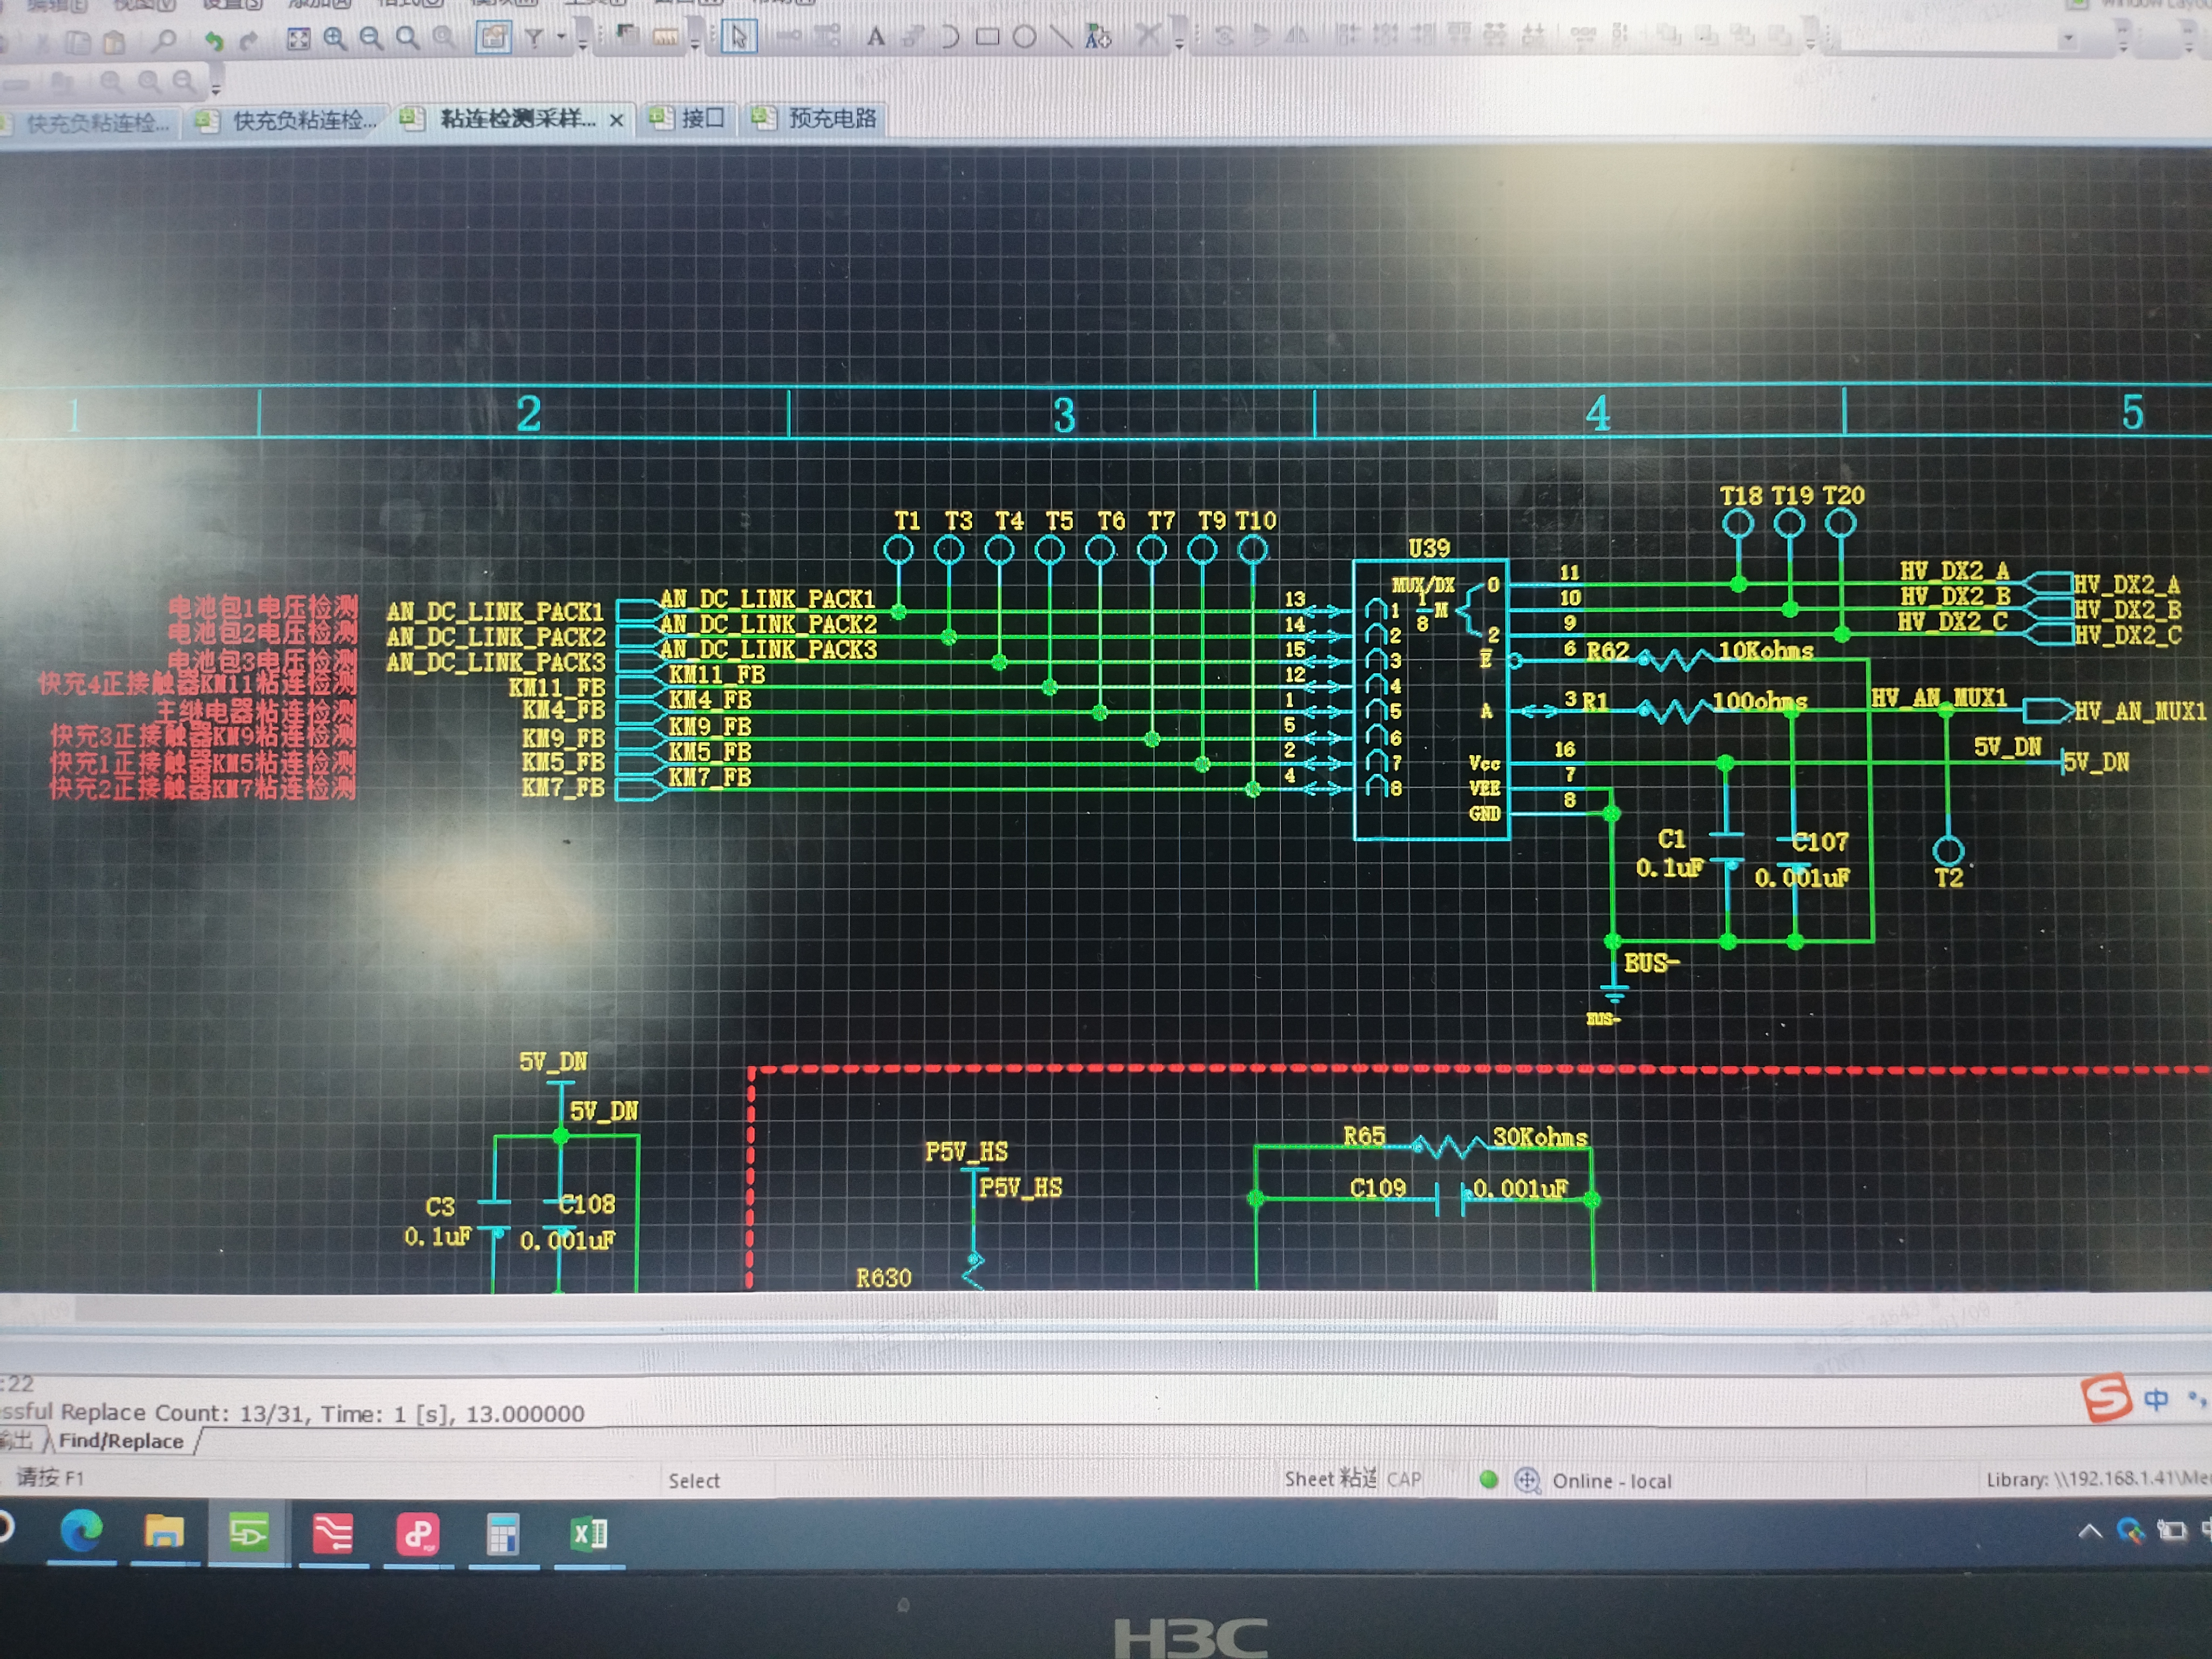Select the Arc drawing tool
2212x1659 pixels.
(950, 37)
